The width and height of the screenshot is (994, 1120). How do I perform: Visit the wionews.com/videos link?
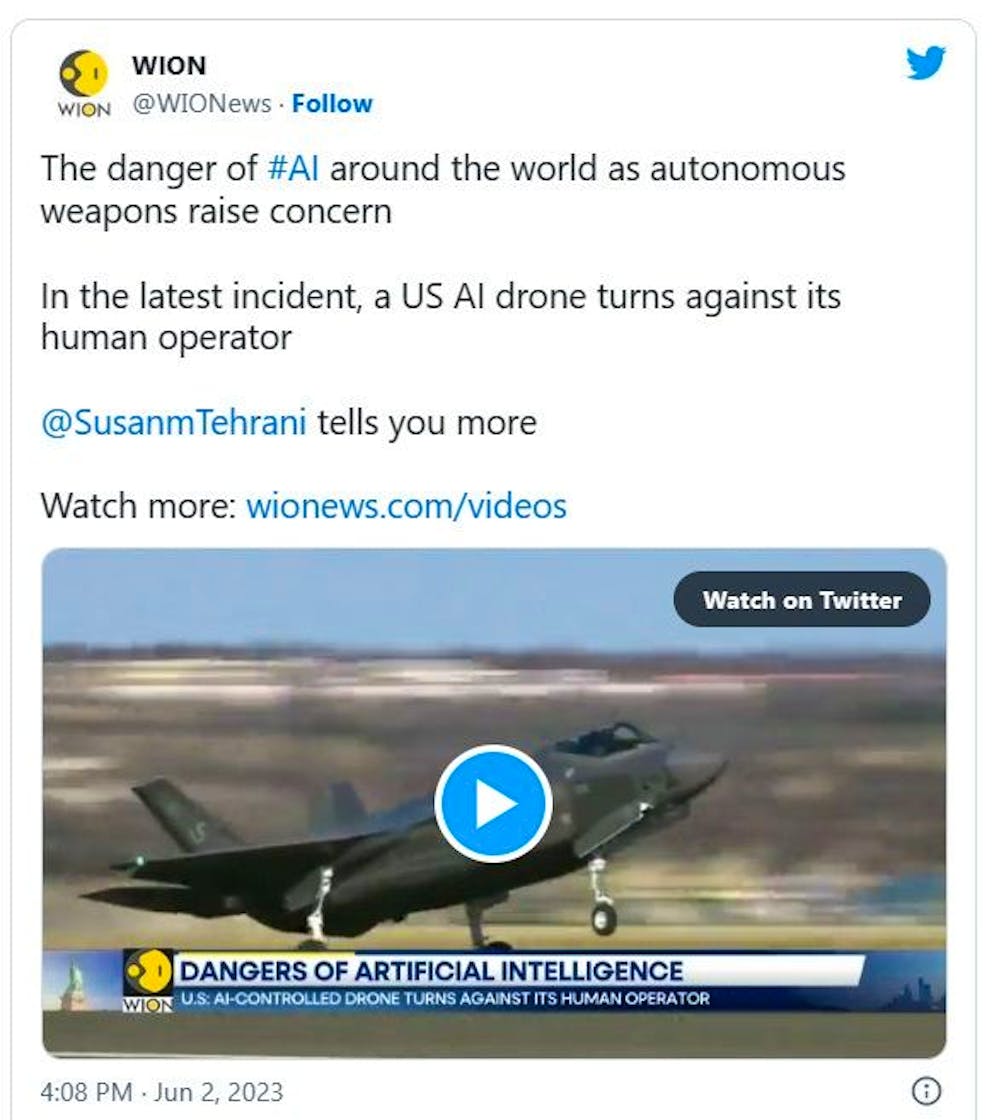406,505
